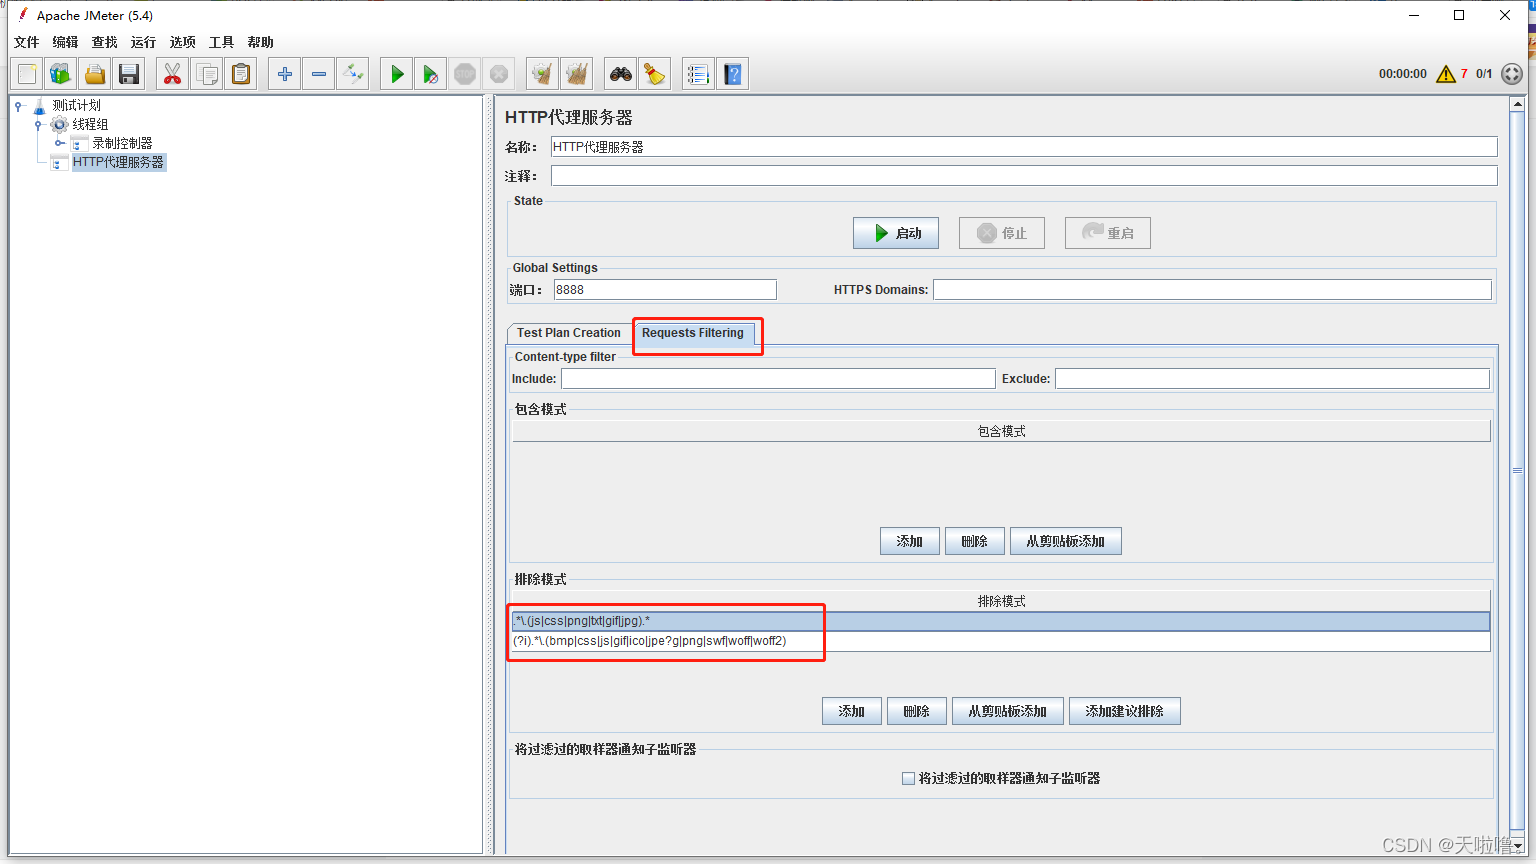Image resolution: width=1536 pixels, height=864 pixels.
Task: Select 录制控制器 in the tree
Action: (x=123, y=143)
